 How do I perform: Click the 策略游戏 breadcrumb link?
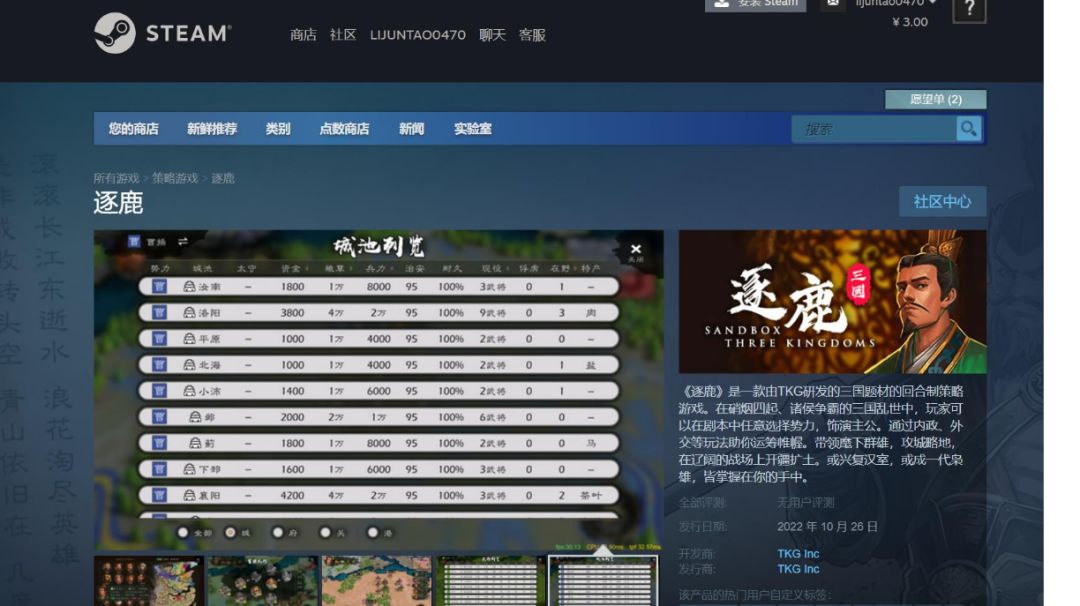[175, 178]
